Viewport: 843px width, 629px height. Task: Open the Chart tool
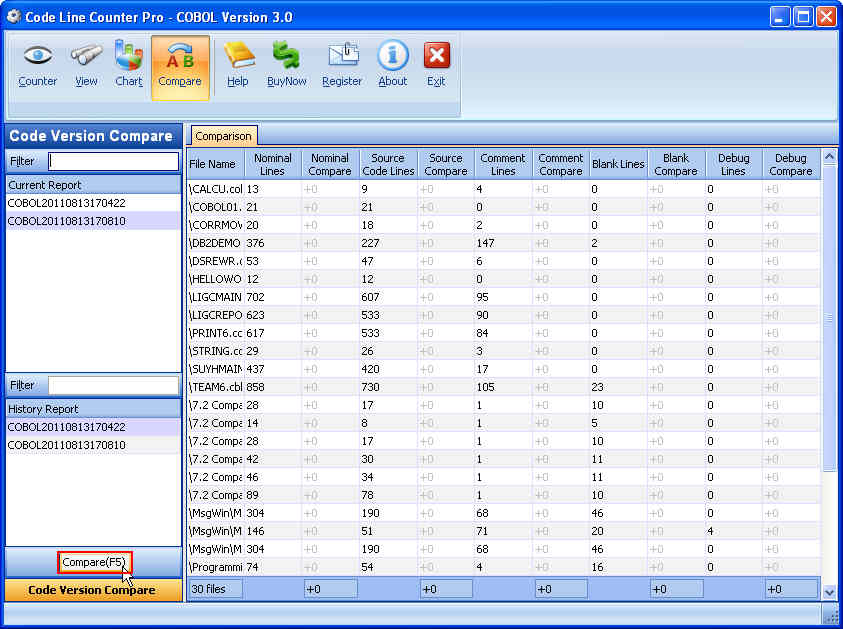pos(129,66)
